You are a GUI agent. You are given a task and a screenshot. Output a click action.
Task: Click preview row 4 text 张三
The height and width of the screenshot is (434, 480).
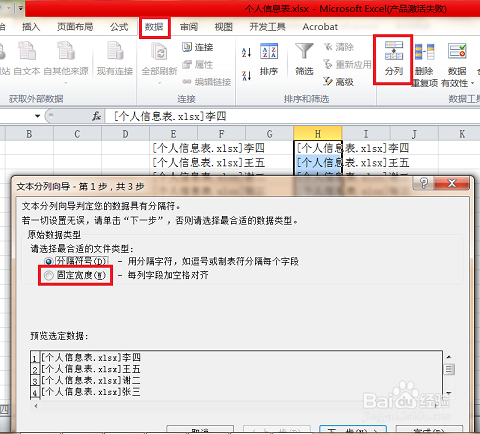coord(131,392)
